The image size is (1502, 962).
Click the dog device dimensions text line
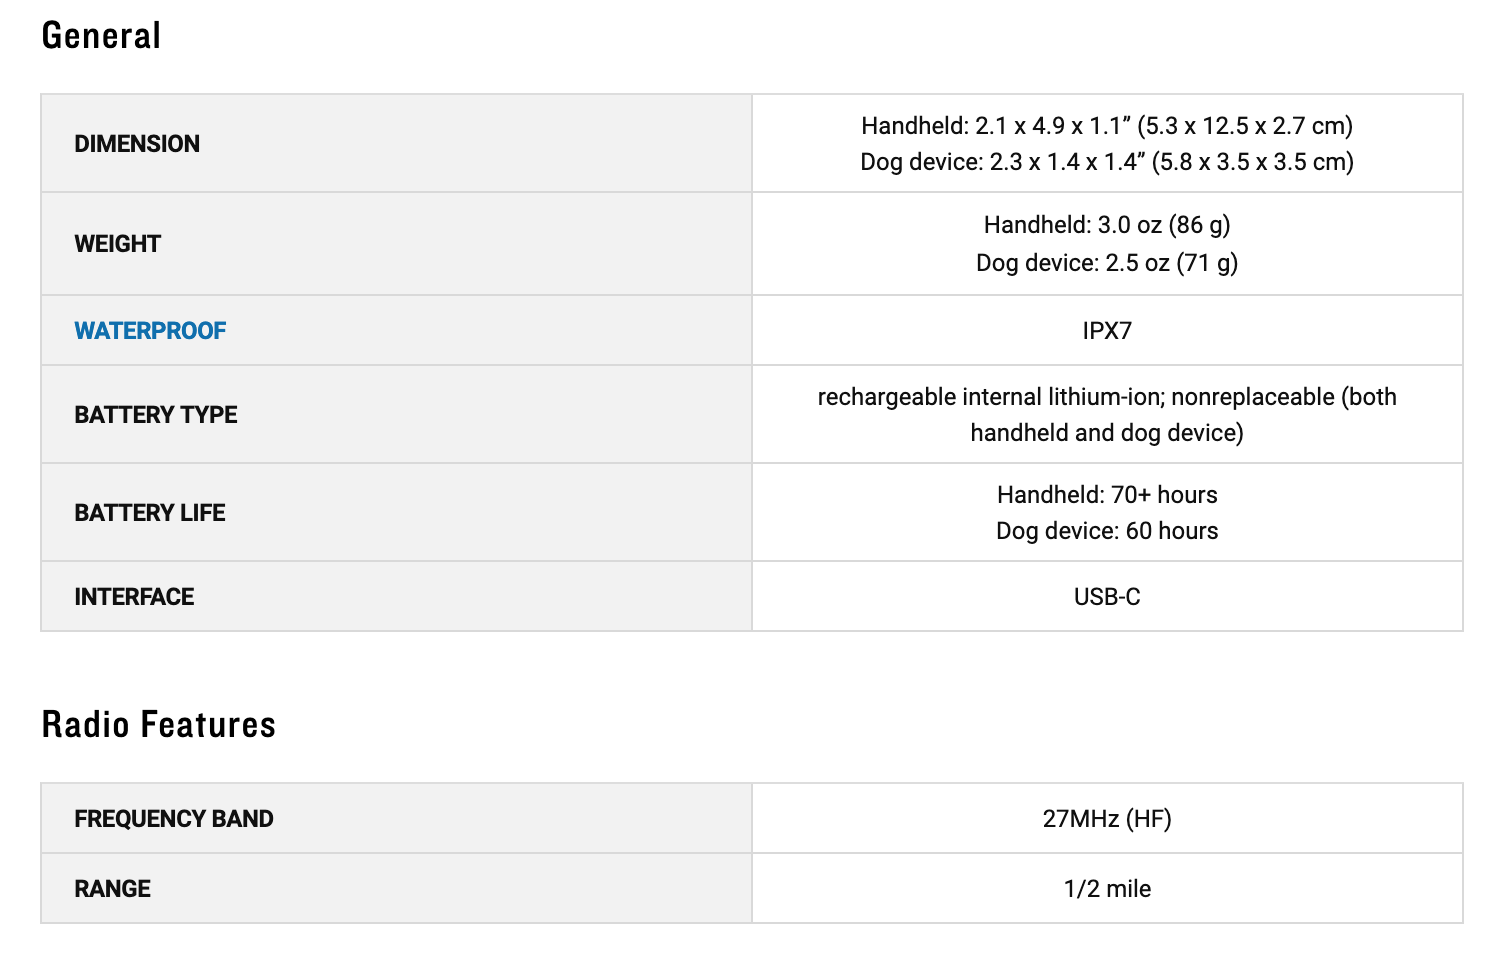tap(1107, 162)
